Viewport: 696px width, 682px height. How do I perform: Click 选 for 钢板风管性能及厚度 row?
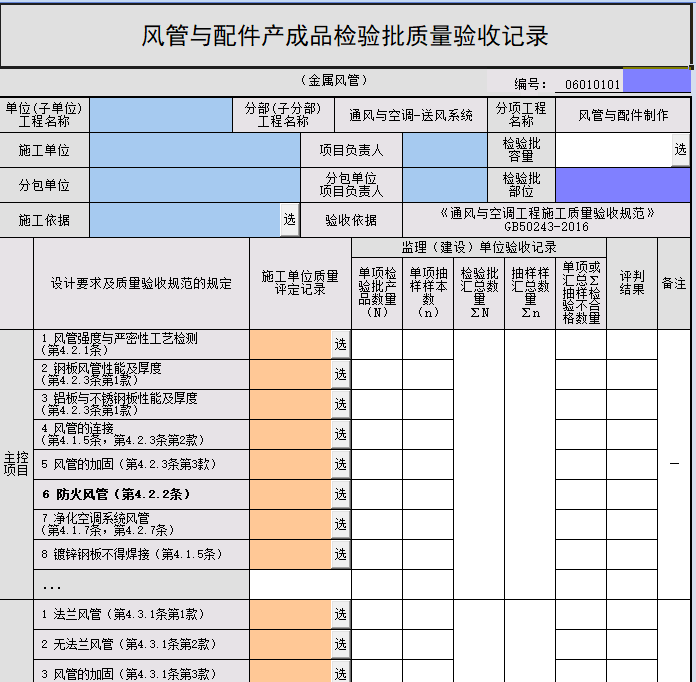(340, 374)
